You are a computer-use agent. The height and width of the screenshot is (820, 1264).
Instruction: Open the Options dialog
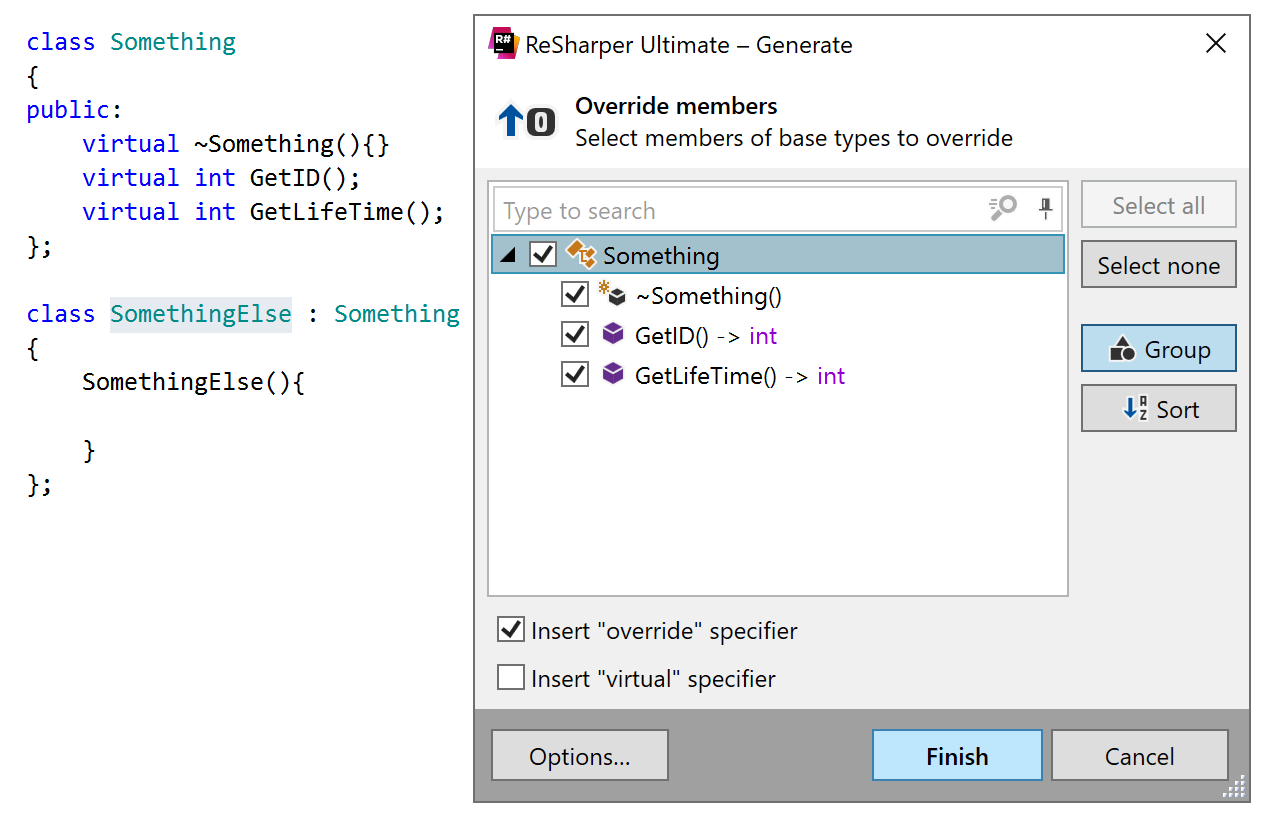(579, 755)
